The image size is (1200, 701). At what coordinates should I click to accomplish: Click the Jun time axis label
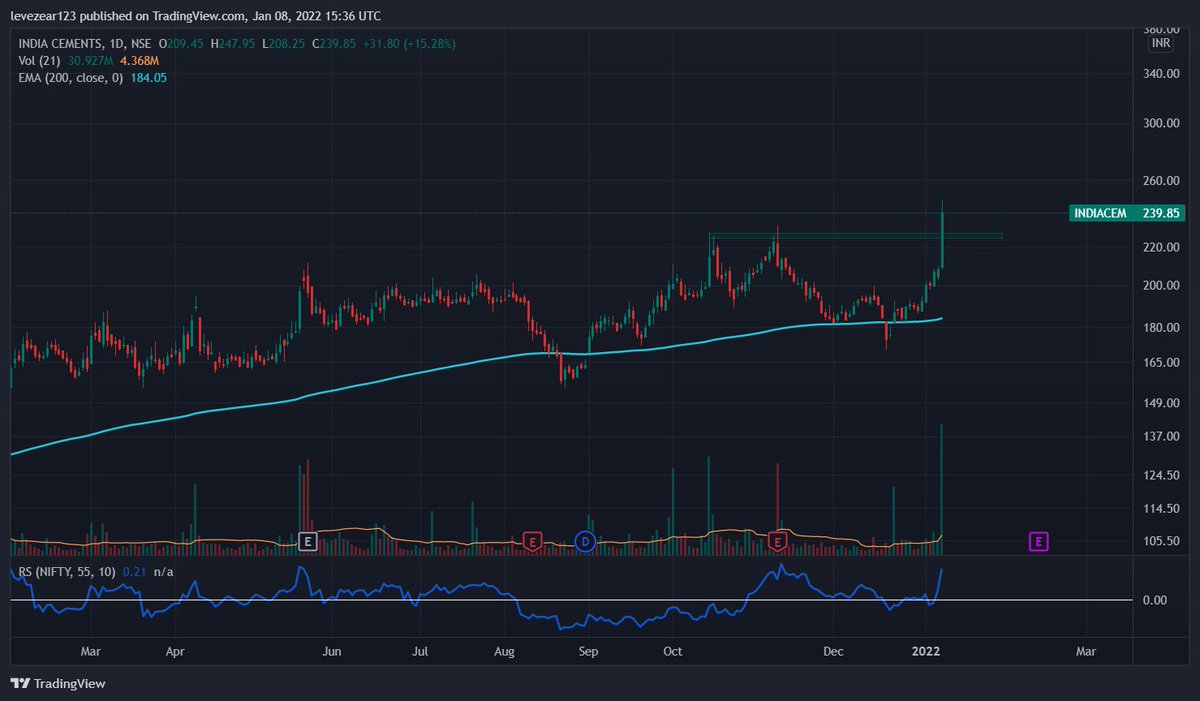[x=332, y=652]
